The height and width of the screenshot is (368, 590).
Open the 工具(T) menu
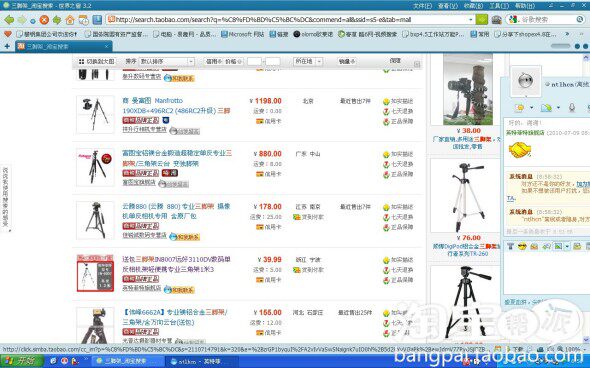(x=499, y=6)
